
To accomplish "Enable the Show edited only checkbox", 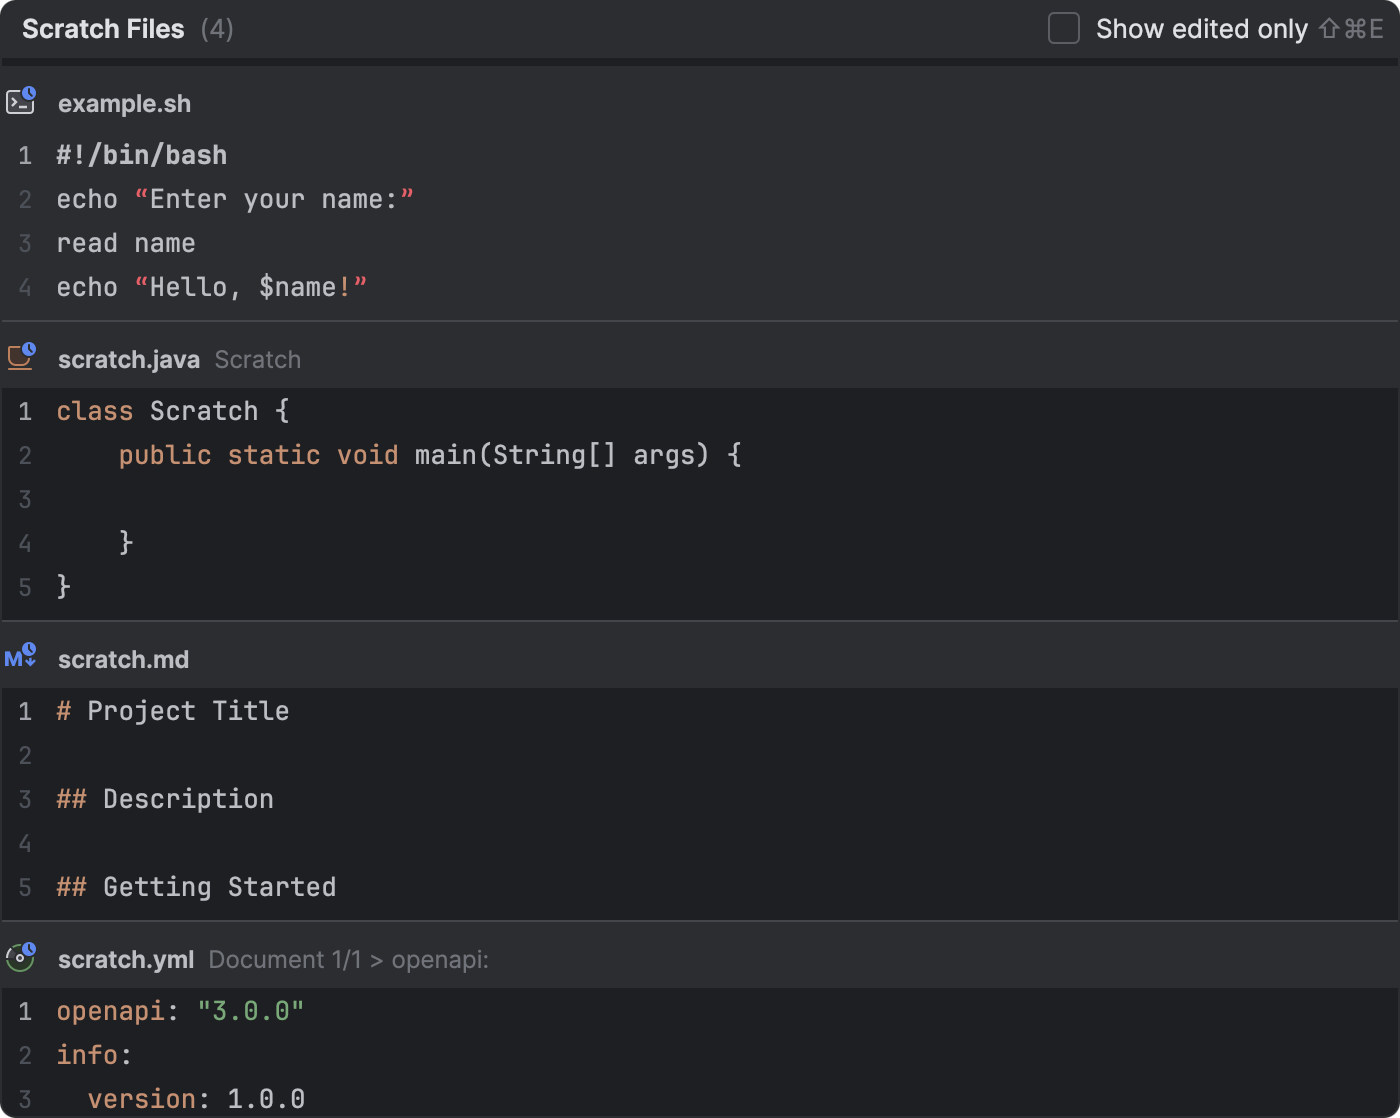I will (x=1063, y=29).
